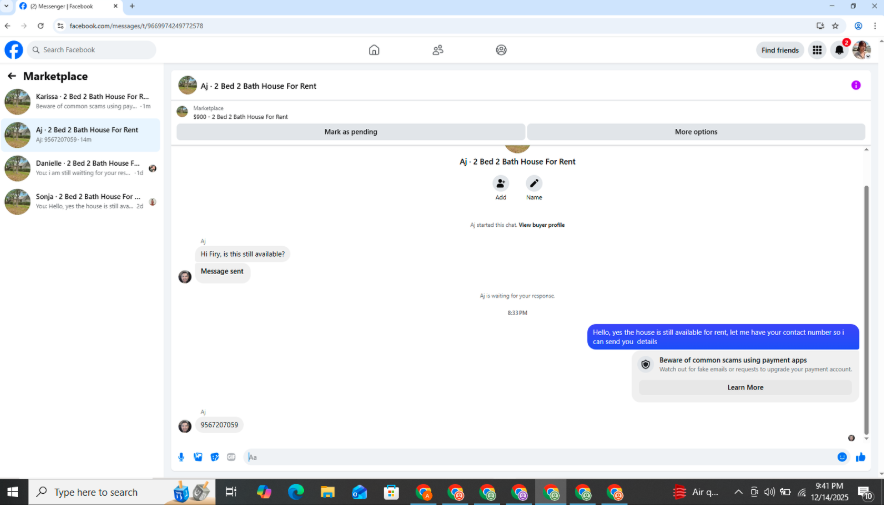The image size is (884, 505).
Task: Click the Search Facebook field
Action: pos(92,50)
